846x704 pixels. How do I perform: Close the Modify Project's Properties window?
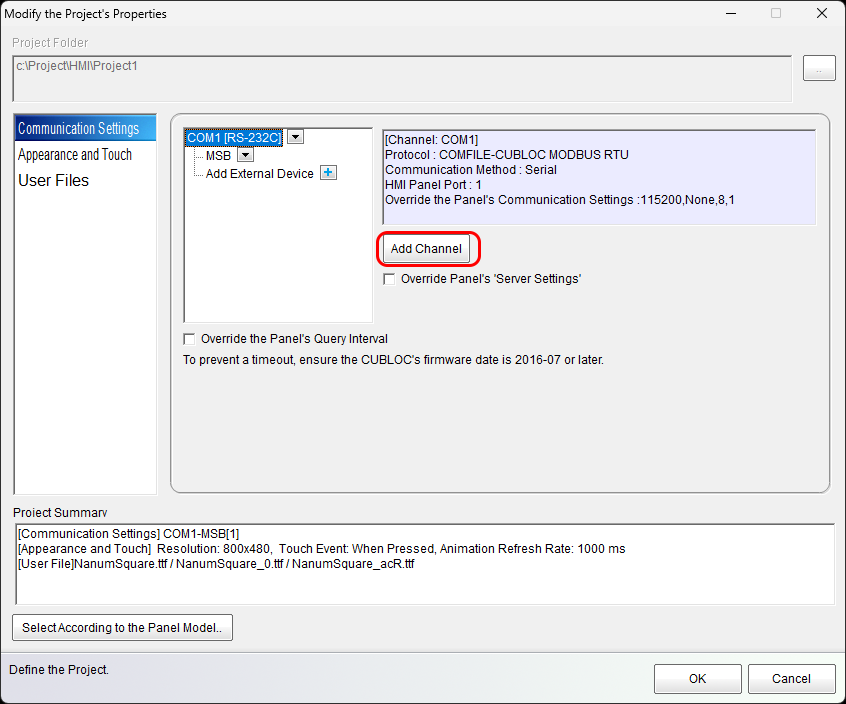(821, 14)
